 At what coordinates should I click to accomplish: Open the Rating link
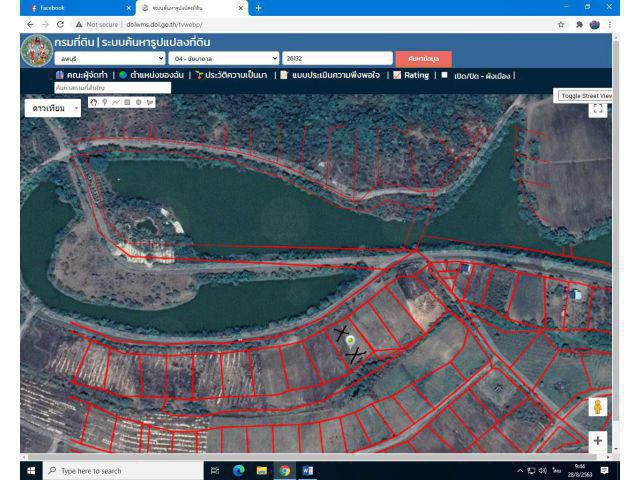tap(410, 75)
